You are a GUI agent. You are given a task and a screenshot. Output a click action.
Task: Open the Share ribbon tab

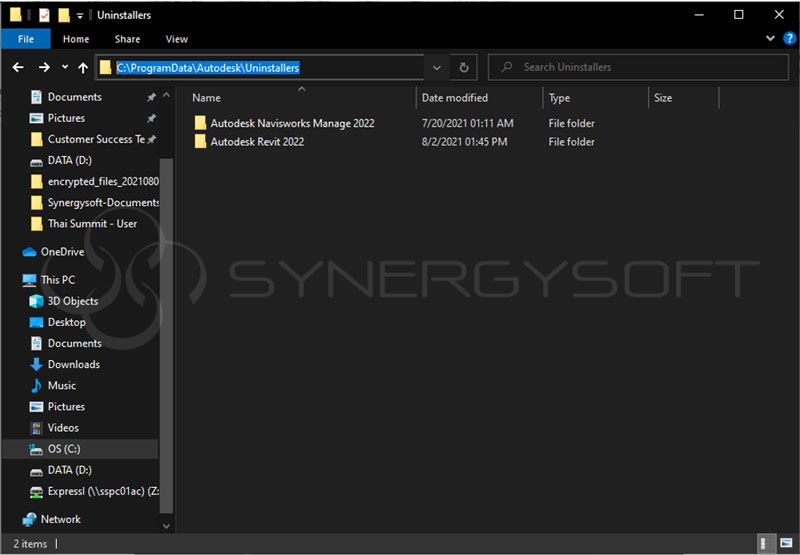click(x=128, y=39)
